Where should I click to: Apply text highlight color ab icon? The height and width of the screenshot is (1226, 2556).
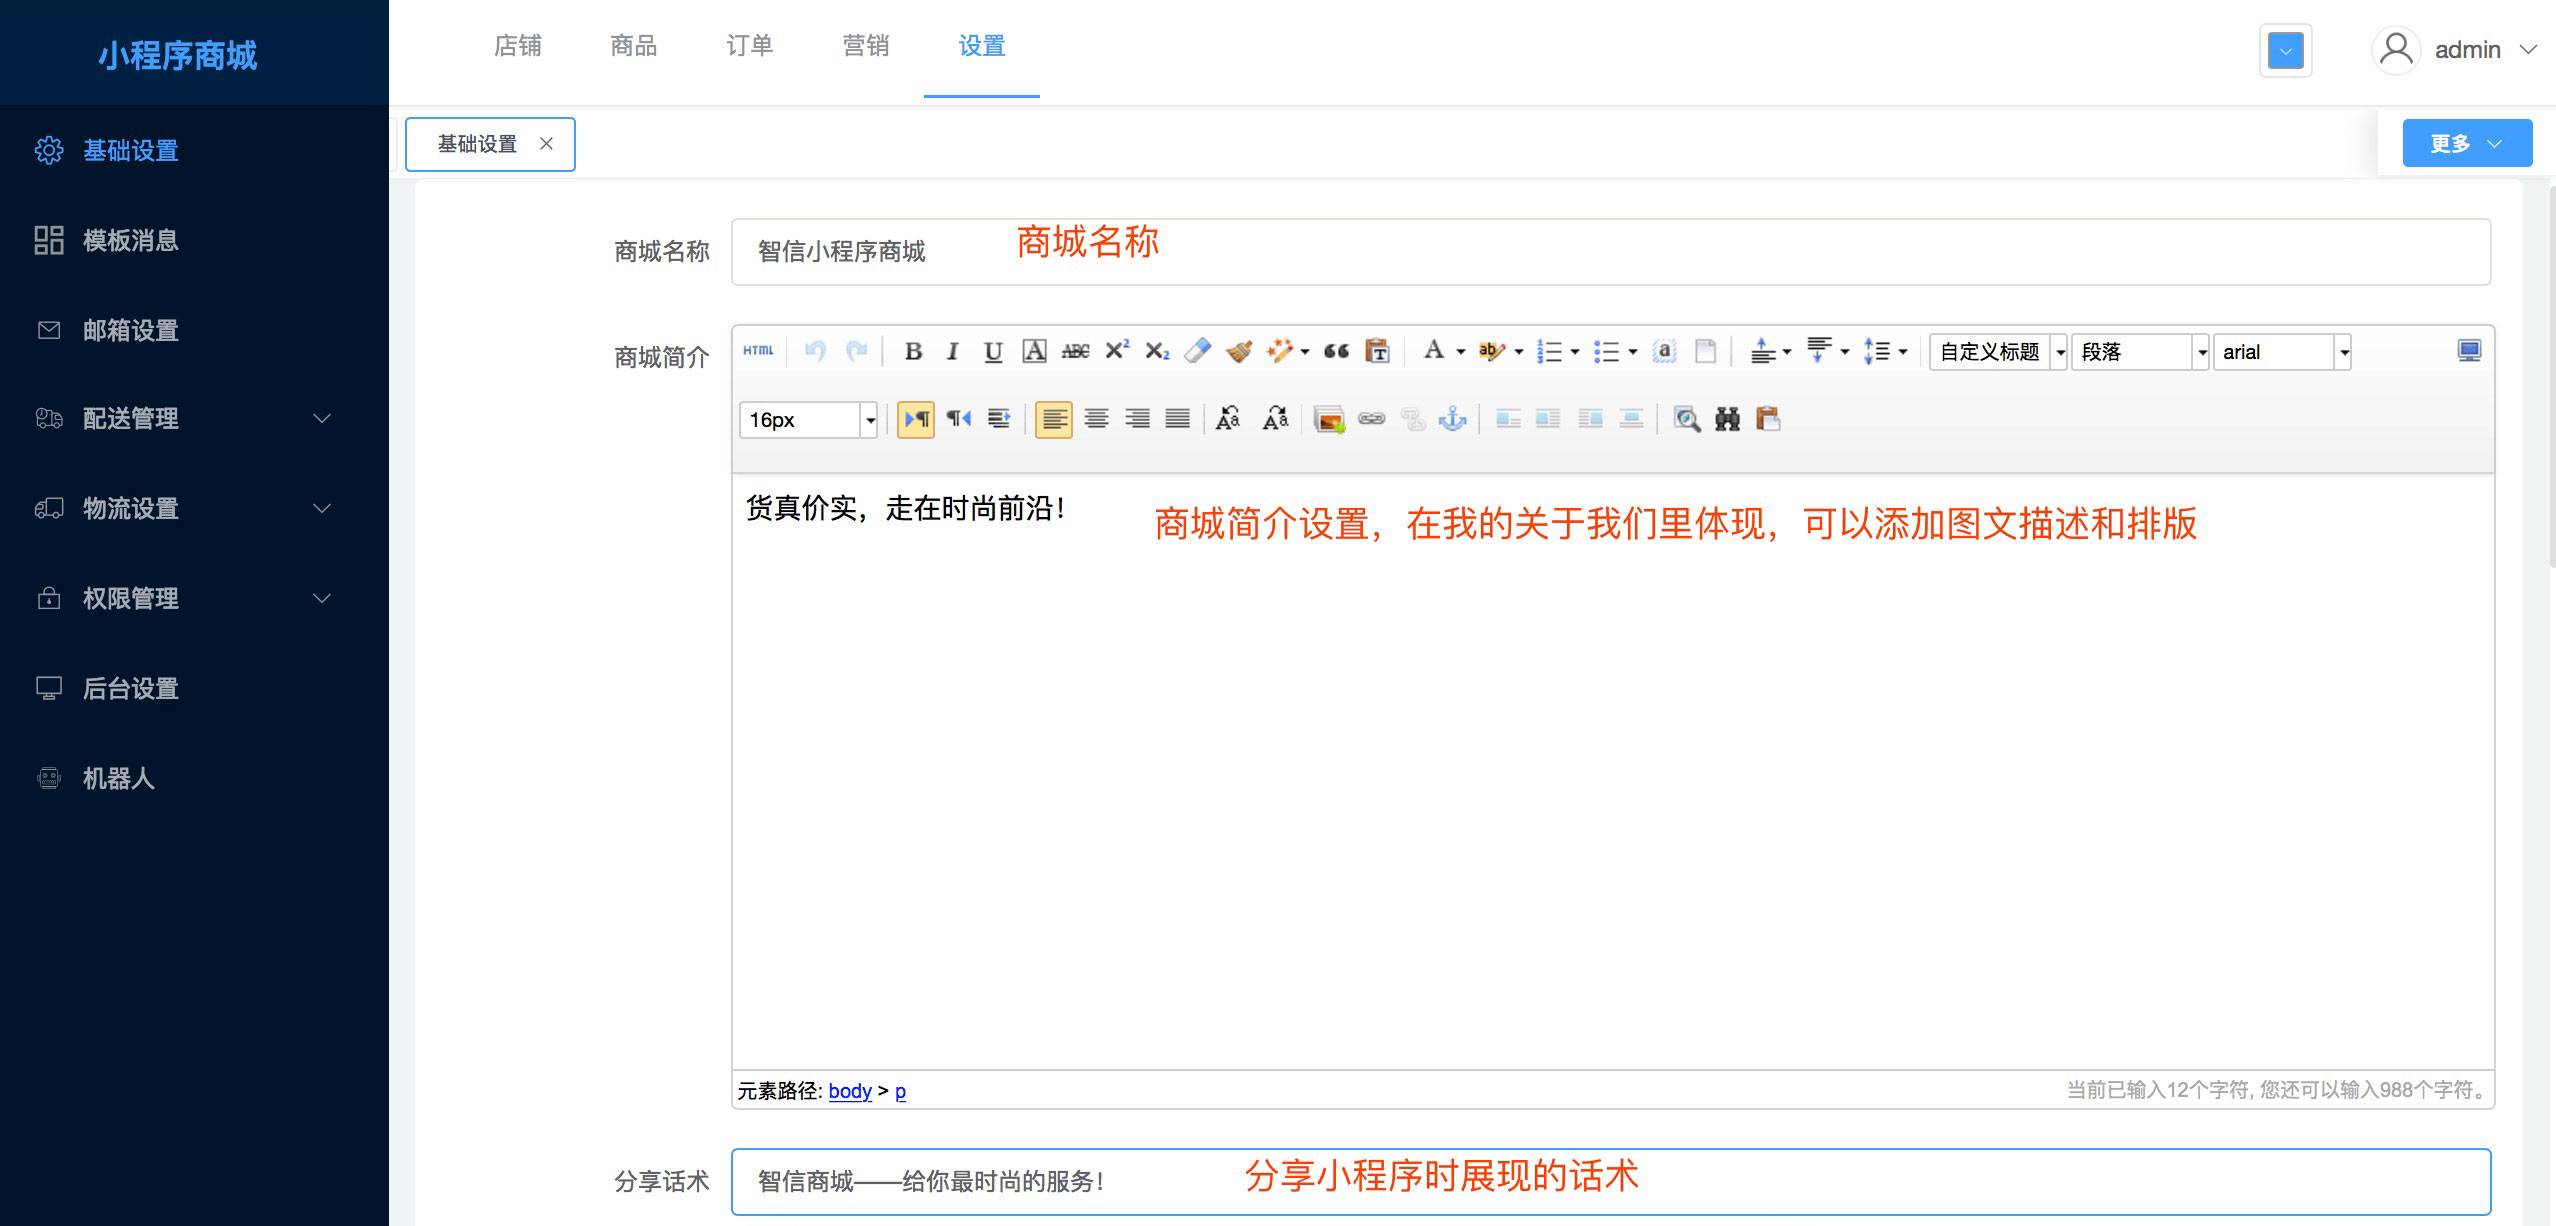point(1491,351)
